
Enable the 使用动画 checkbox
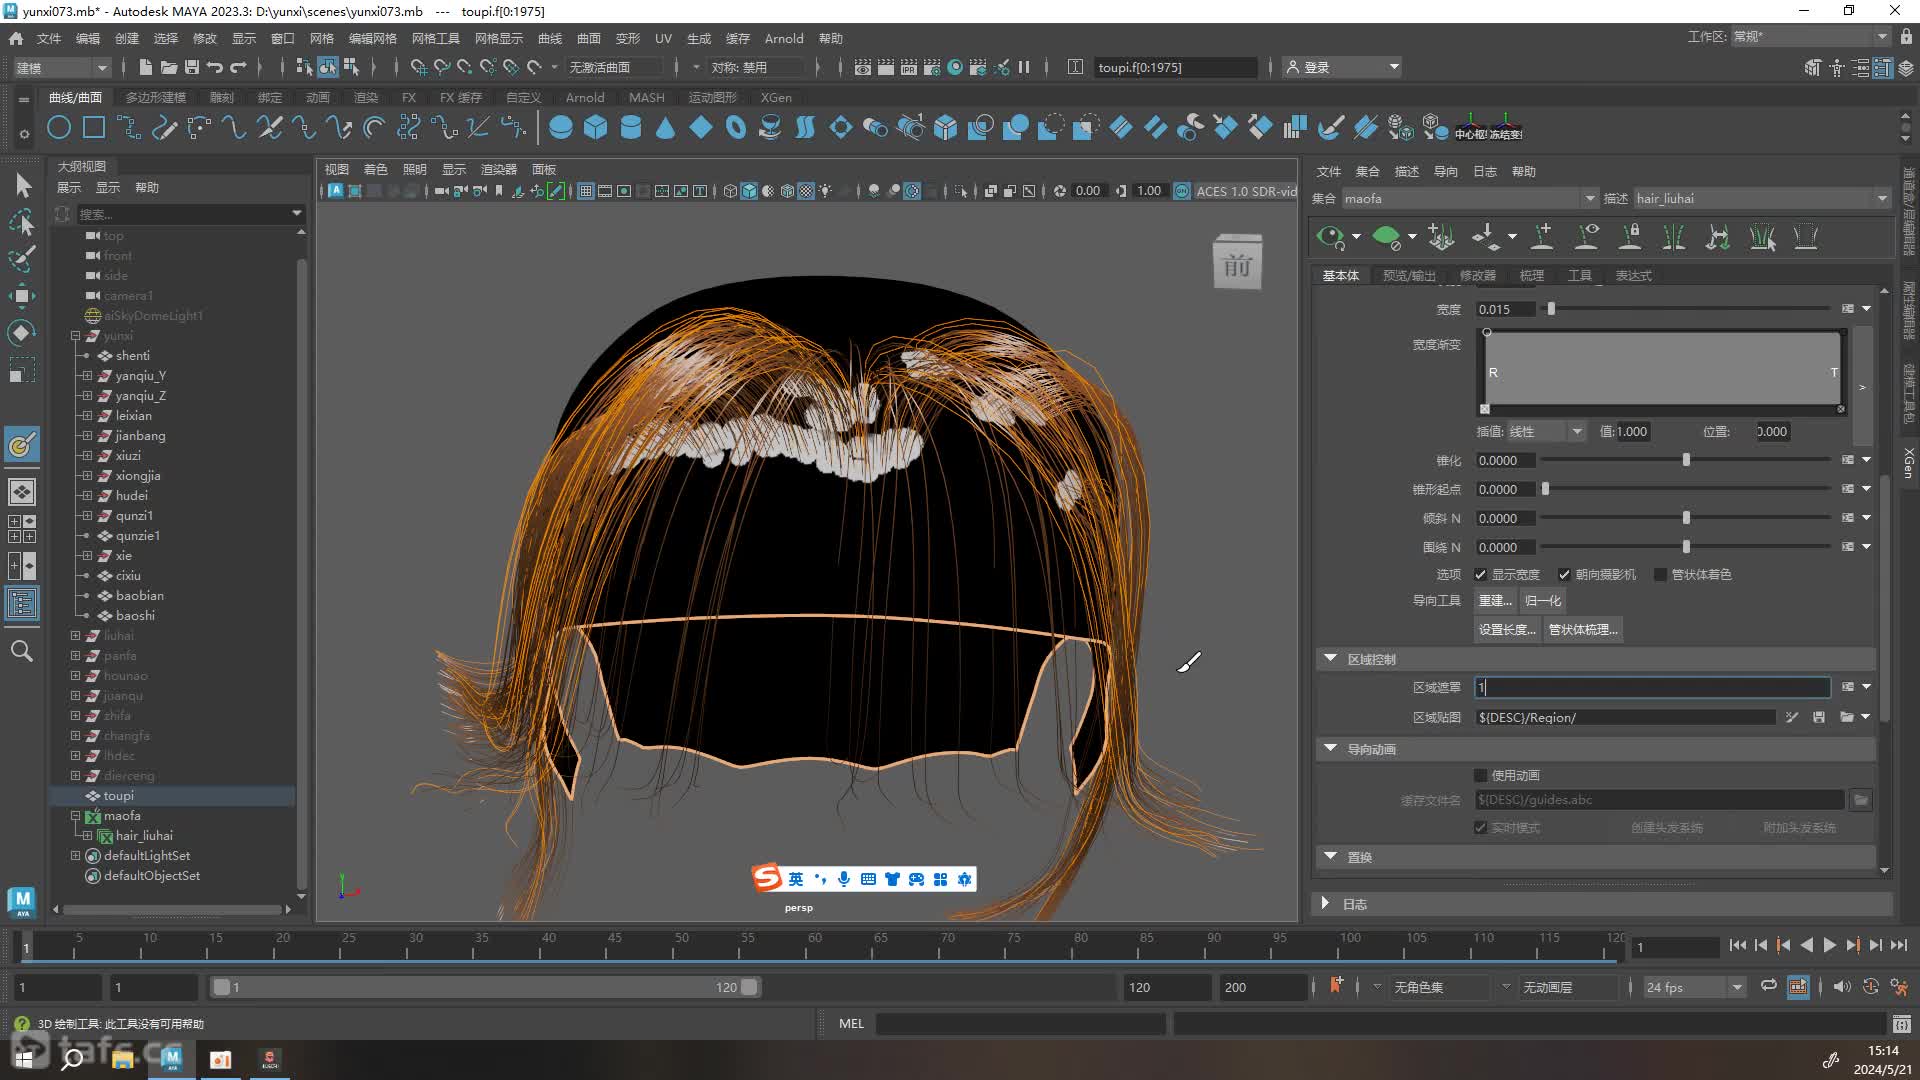tap(1481, 776)
